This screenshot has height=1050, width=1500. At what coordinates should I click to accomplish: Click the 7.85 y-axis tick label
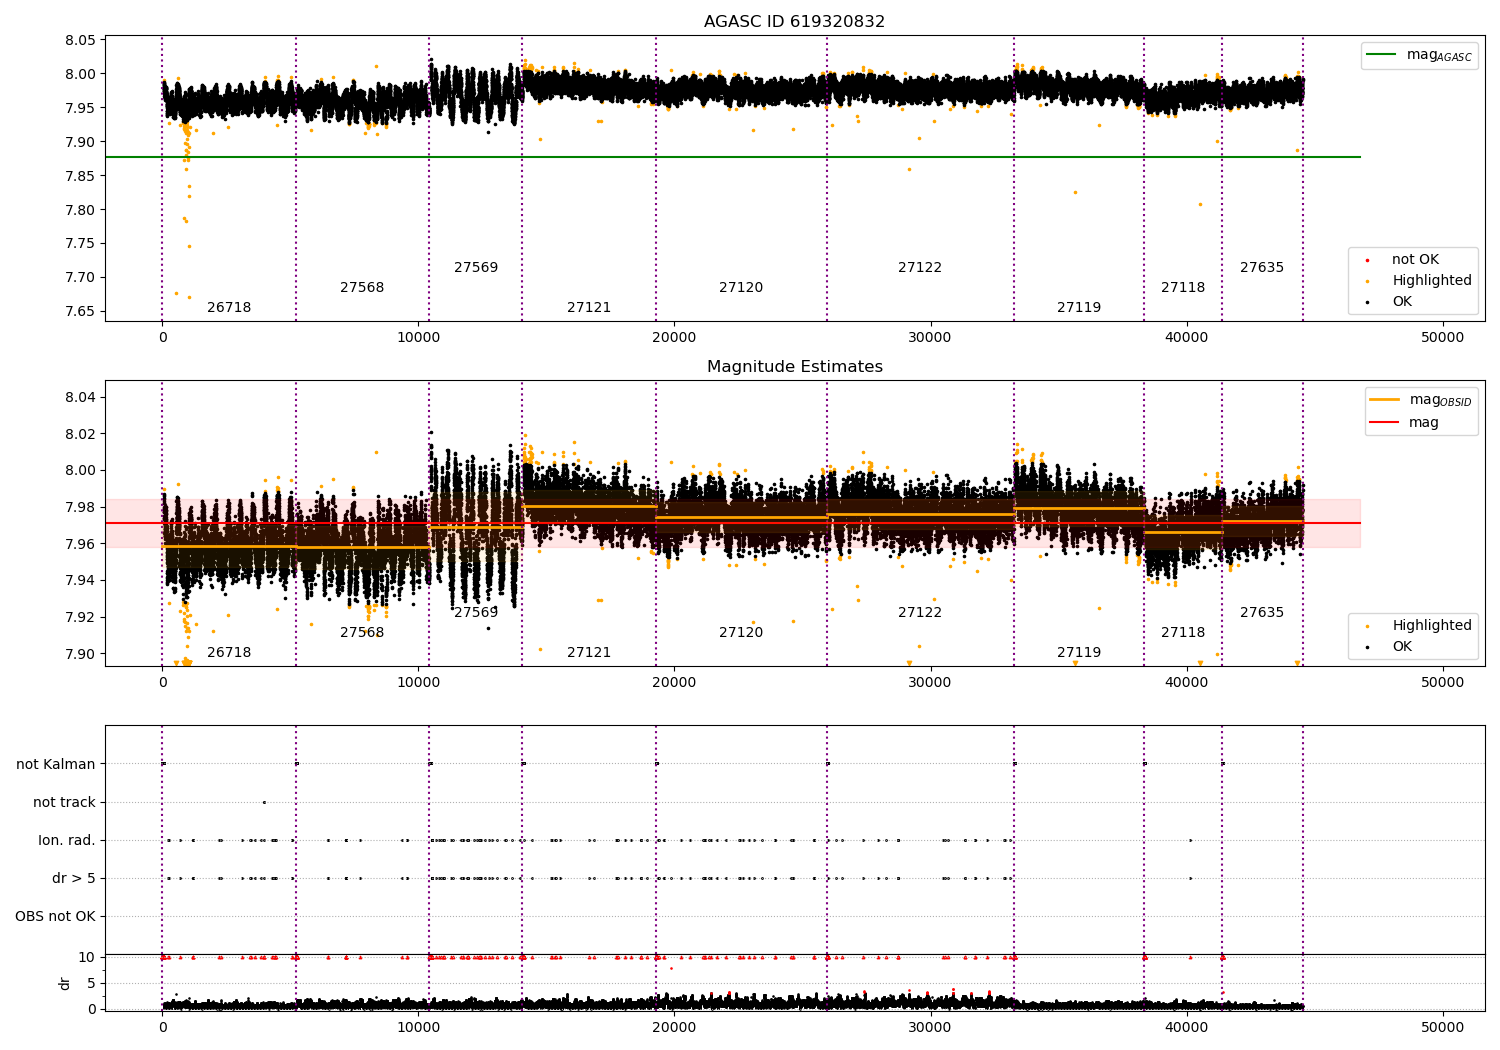(81, 176)
